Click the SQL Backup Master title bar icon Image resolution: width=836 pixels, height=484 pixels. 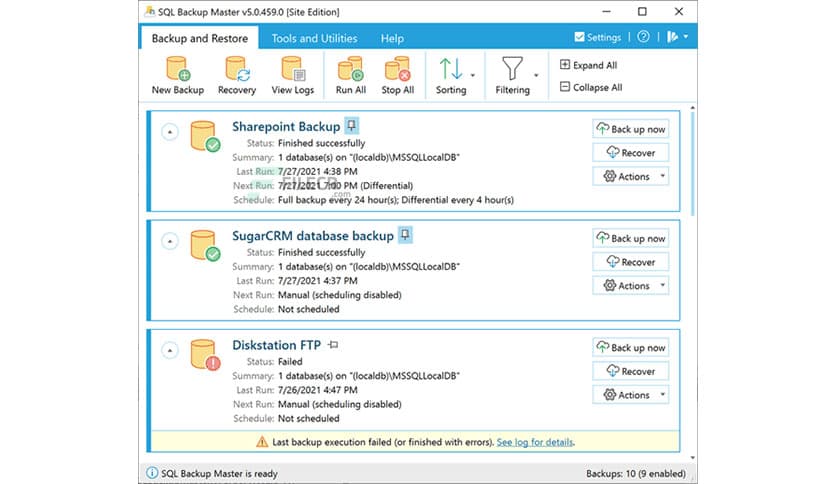click(150, 11)
